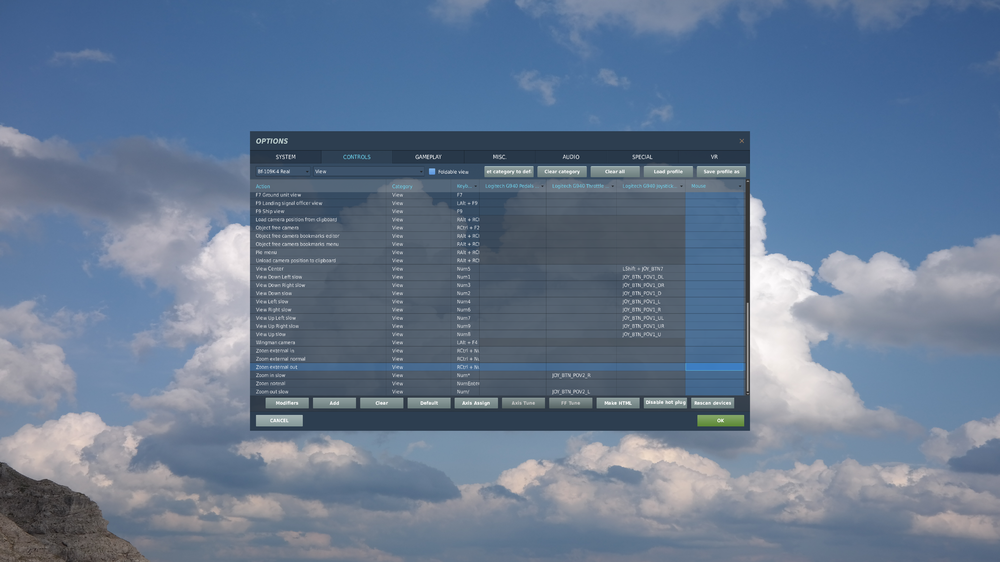This screenshot has height=562, width=1000.
Task: Select 'Object free camera bookmarks menu' row
Action: [x=498, y=244]
